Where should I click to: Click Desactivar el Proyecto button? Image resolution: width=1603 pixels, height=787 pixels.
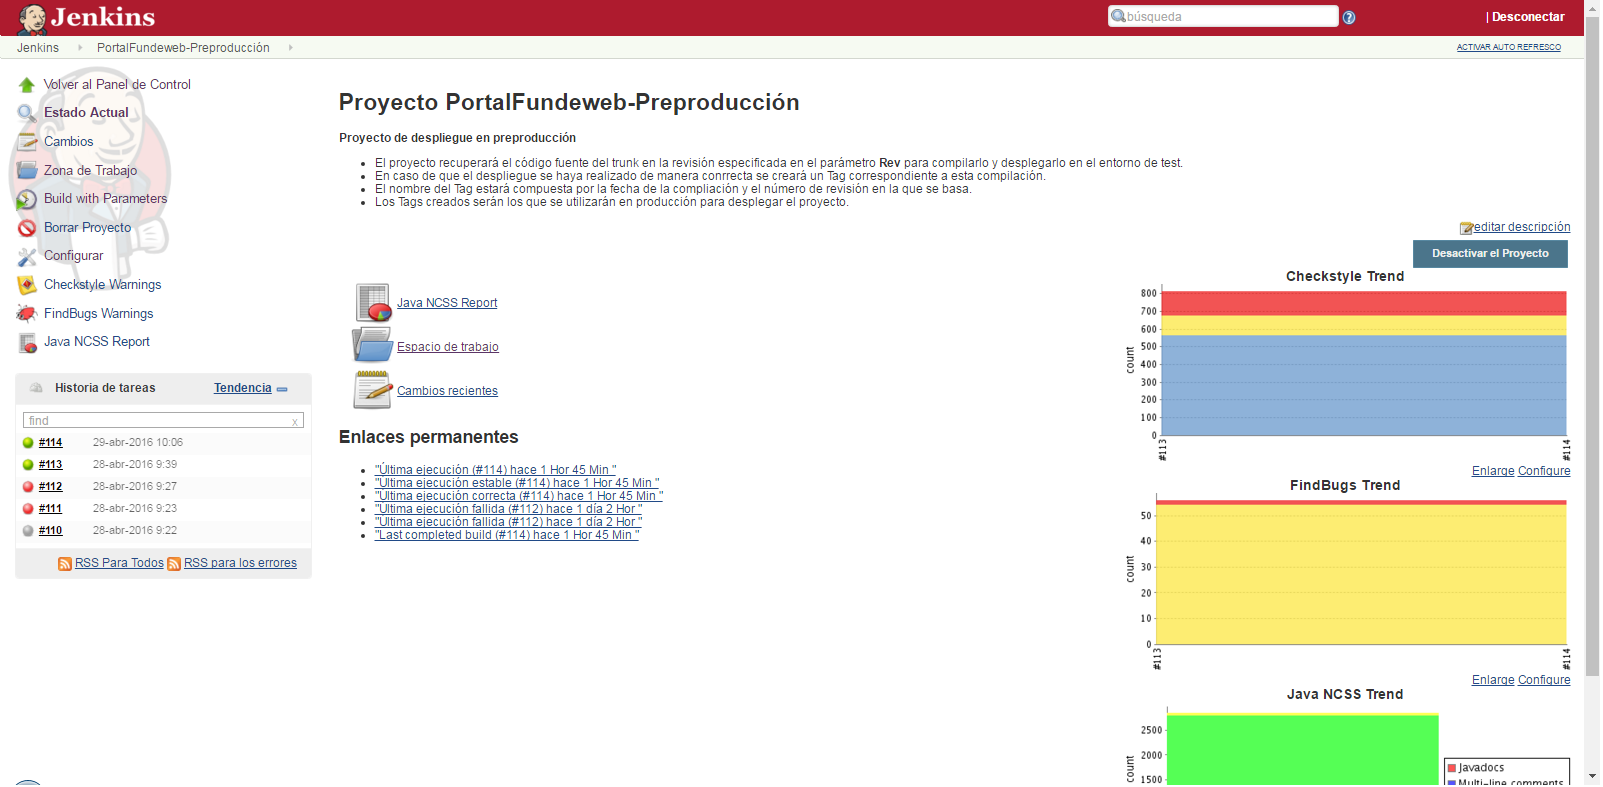click(x=1490, y=254)
